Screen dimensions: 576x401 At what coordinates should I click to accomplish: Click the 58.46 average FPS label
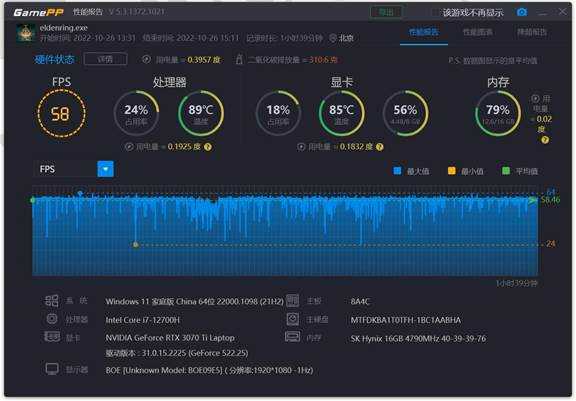pos(550,200)
